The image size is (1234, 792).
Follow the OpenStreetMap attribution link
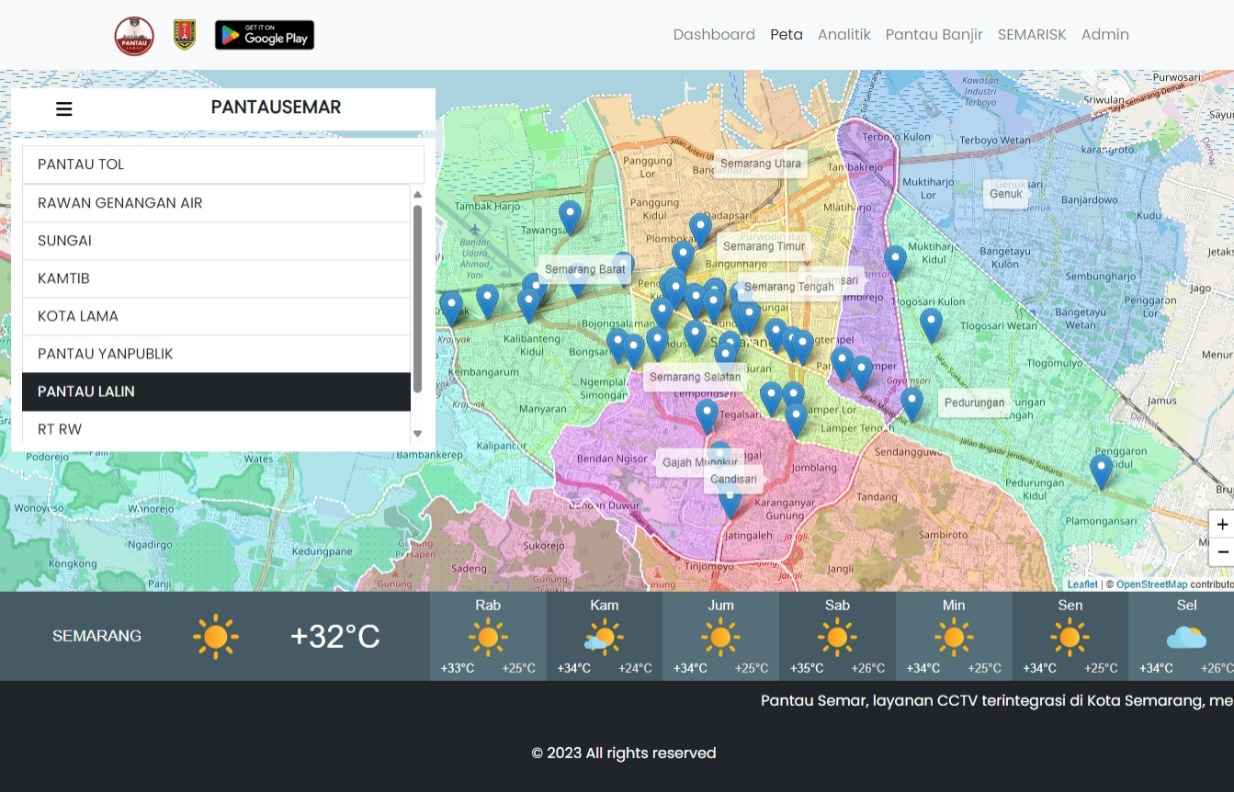tap(1151, 585)
